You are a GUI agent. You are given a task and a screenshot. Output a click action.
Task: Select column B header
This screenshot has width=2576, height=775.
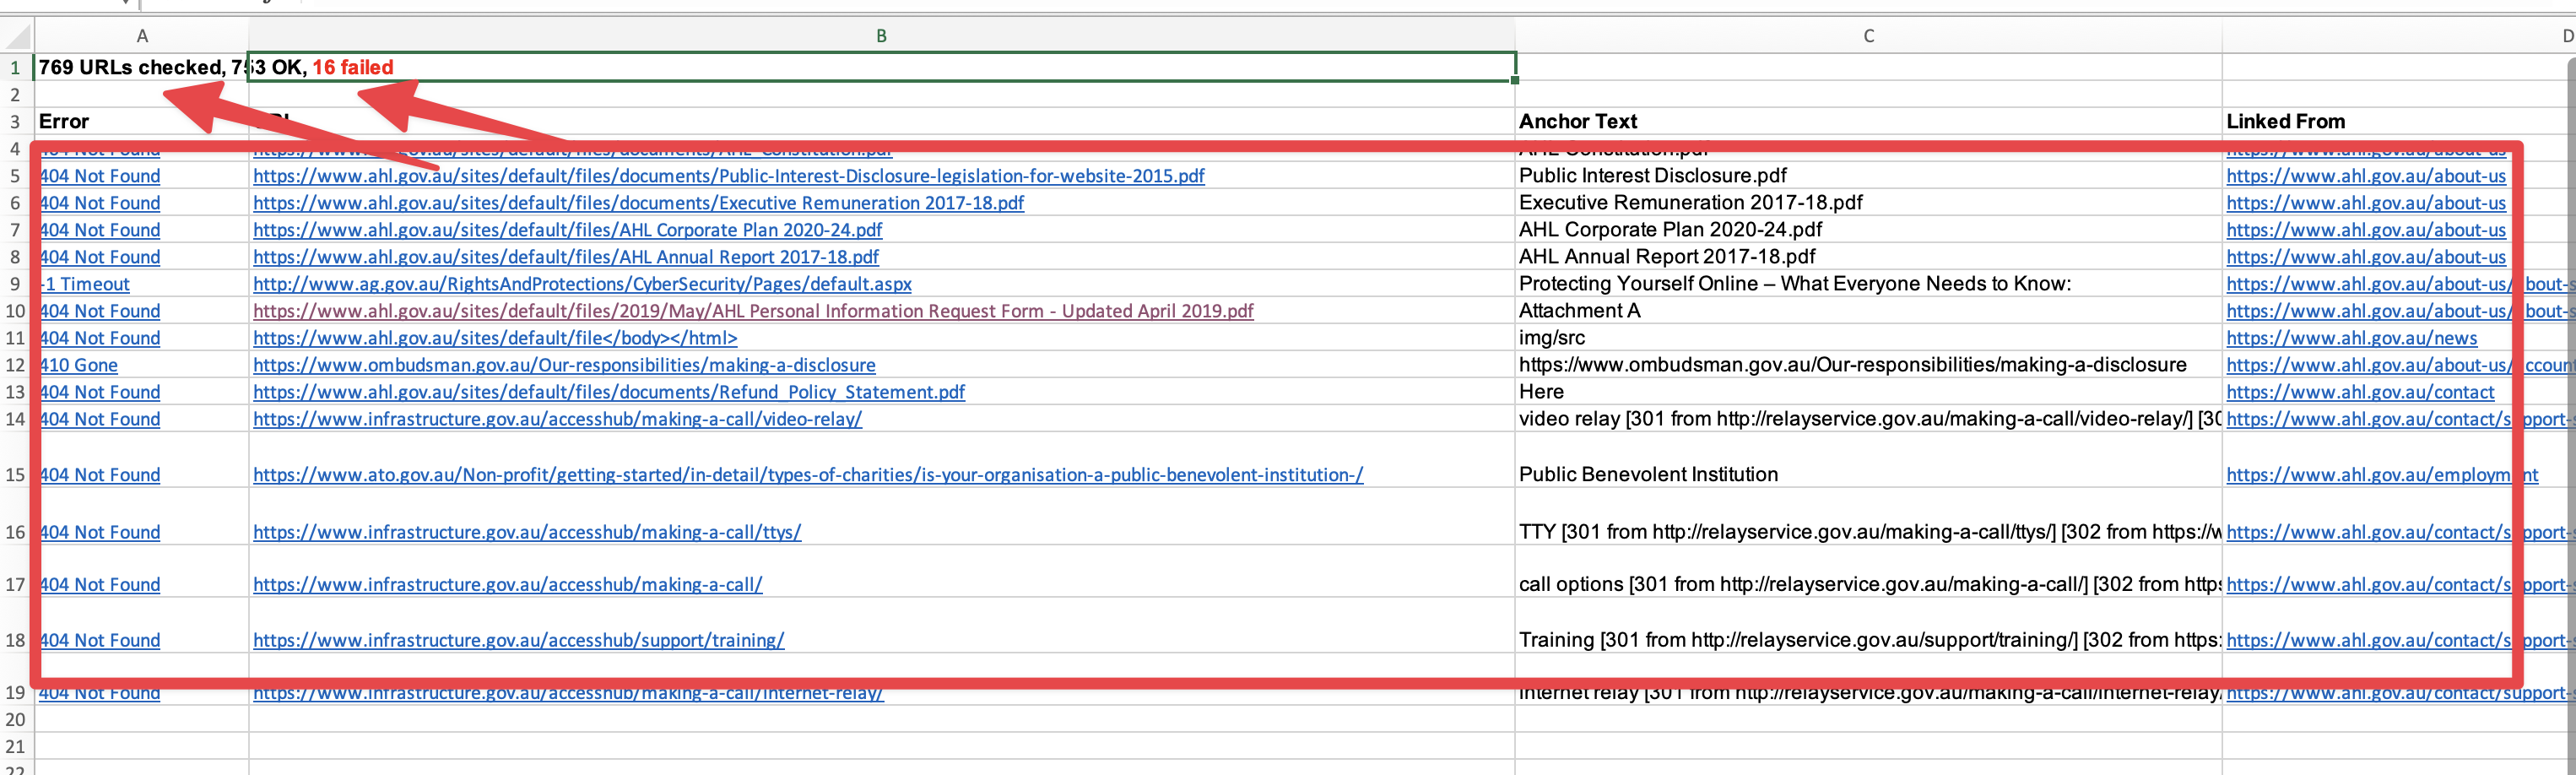pos(881,36)
